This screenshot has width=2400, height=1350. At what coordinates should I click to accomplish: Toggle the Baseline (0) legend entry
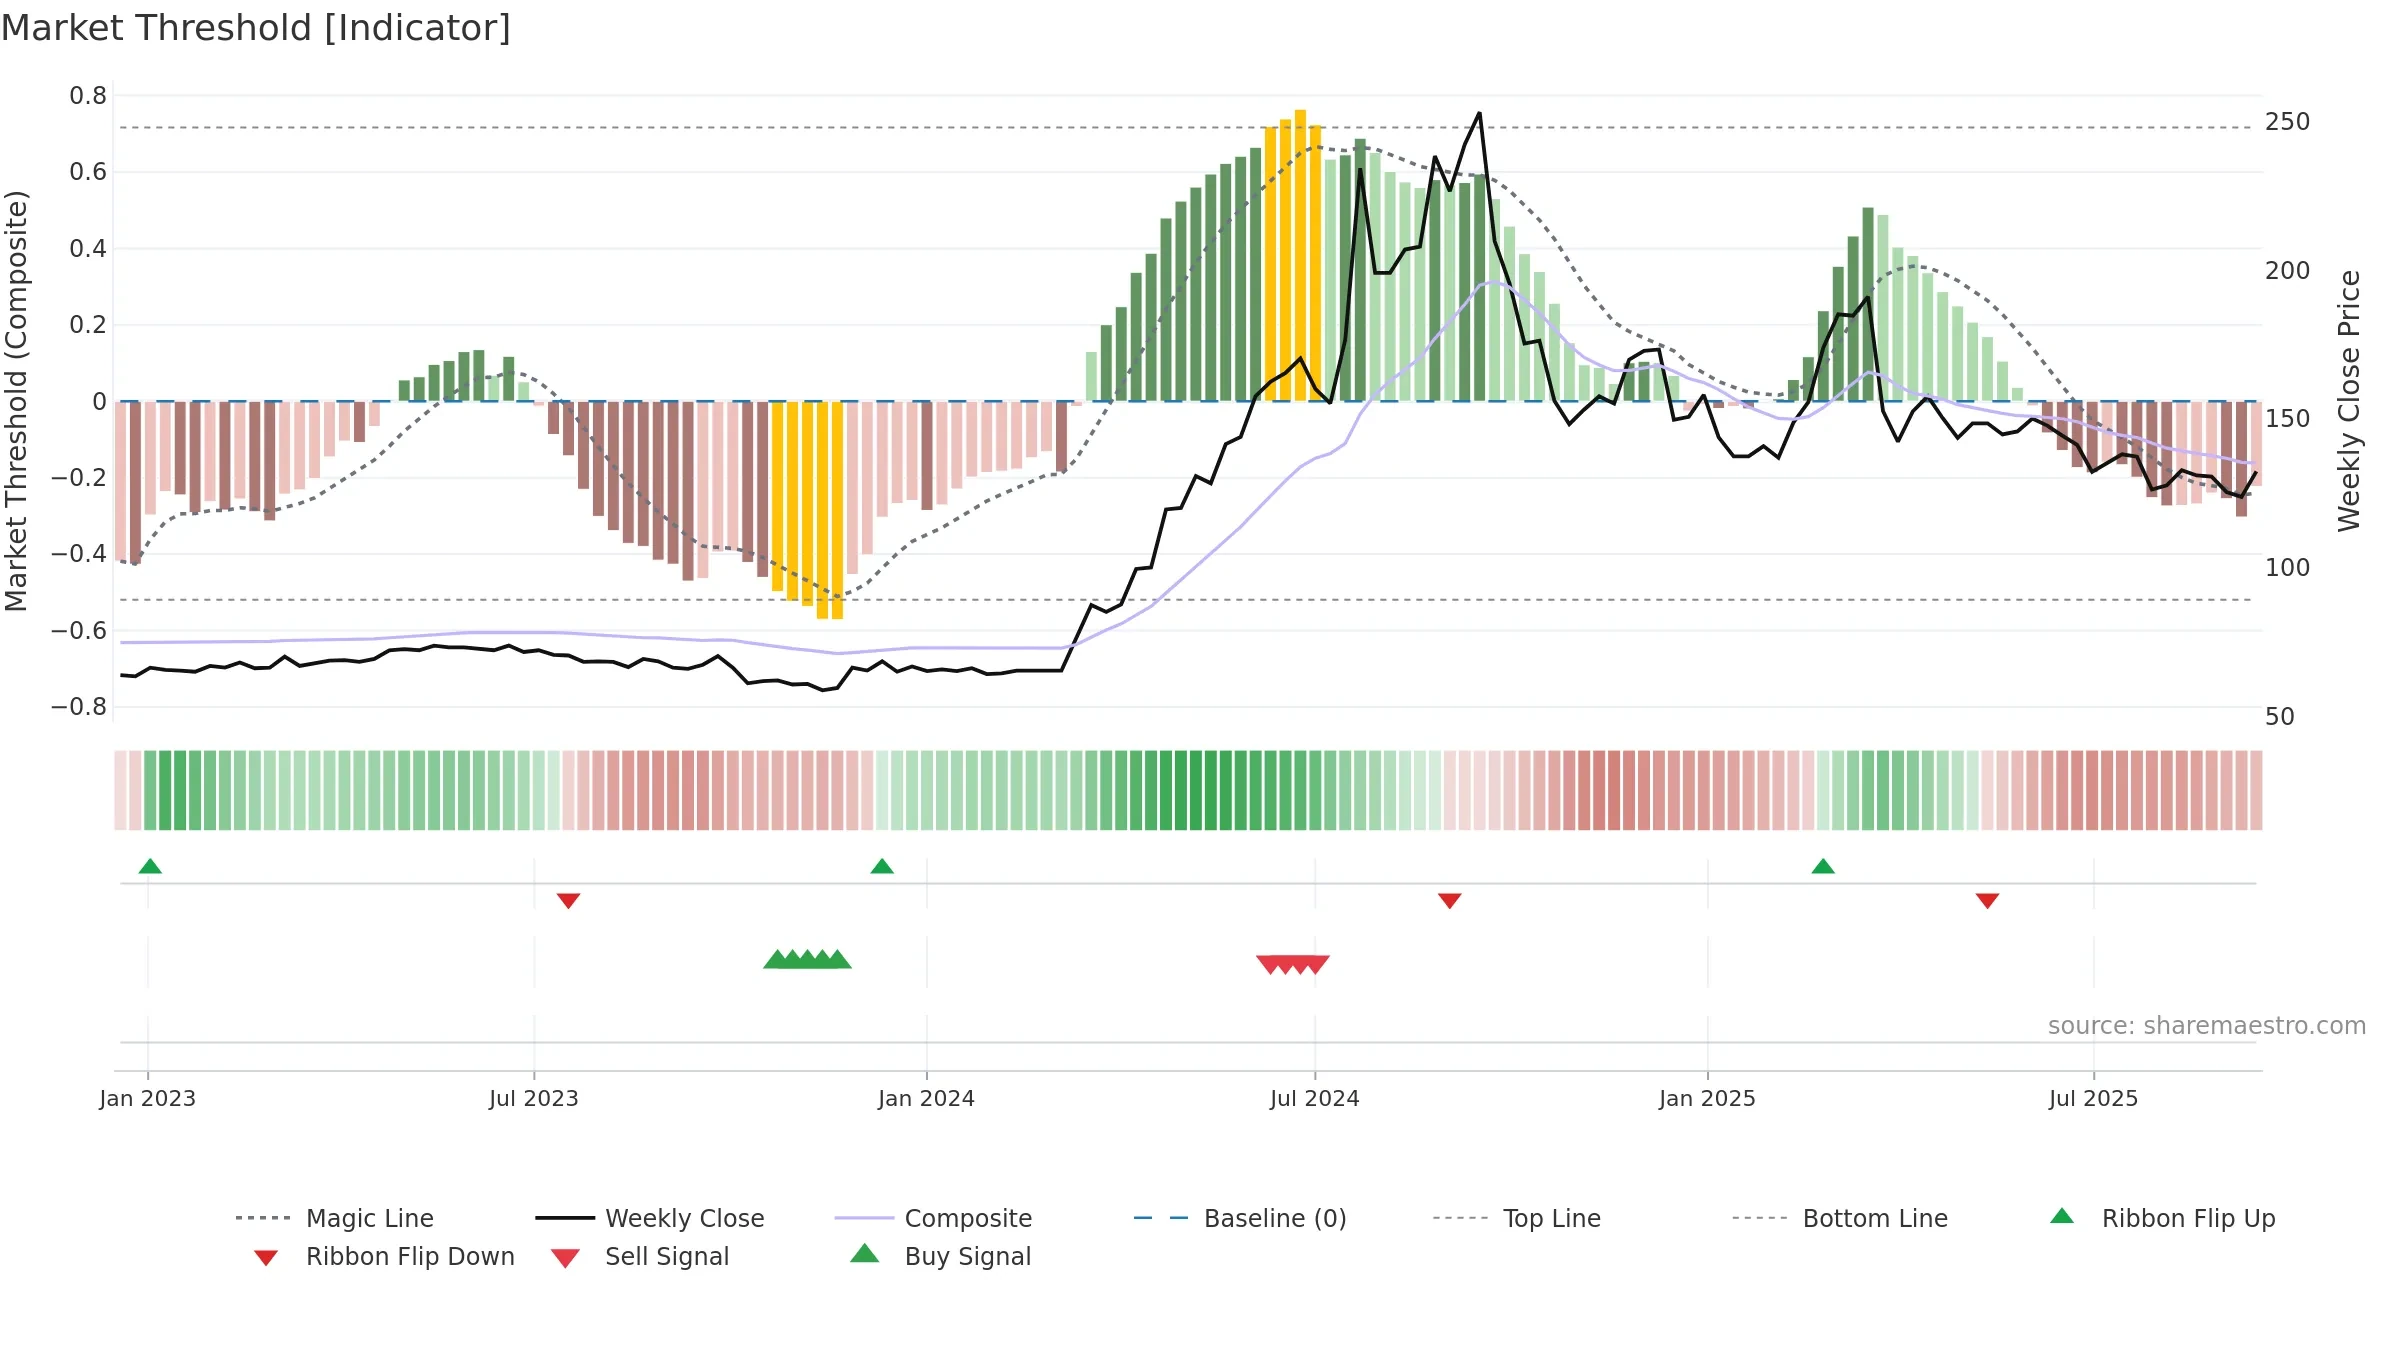pyautogui.click(x=1240, y=1218)
